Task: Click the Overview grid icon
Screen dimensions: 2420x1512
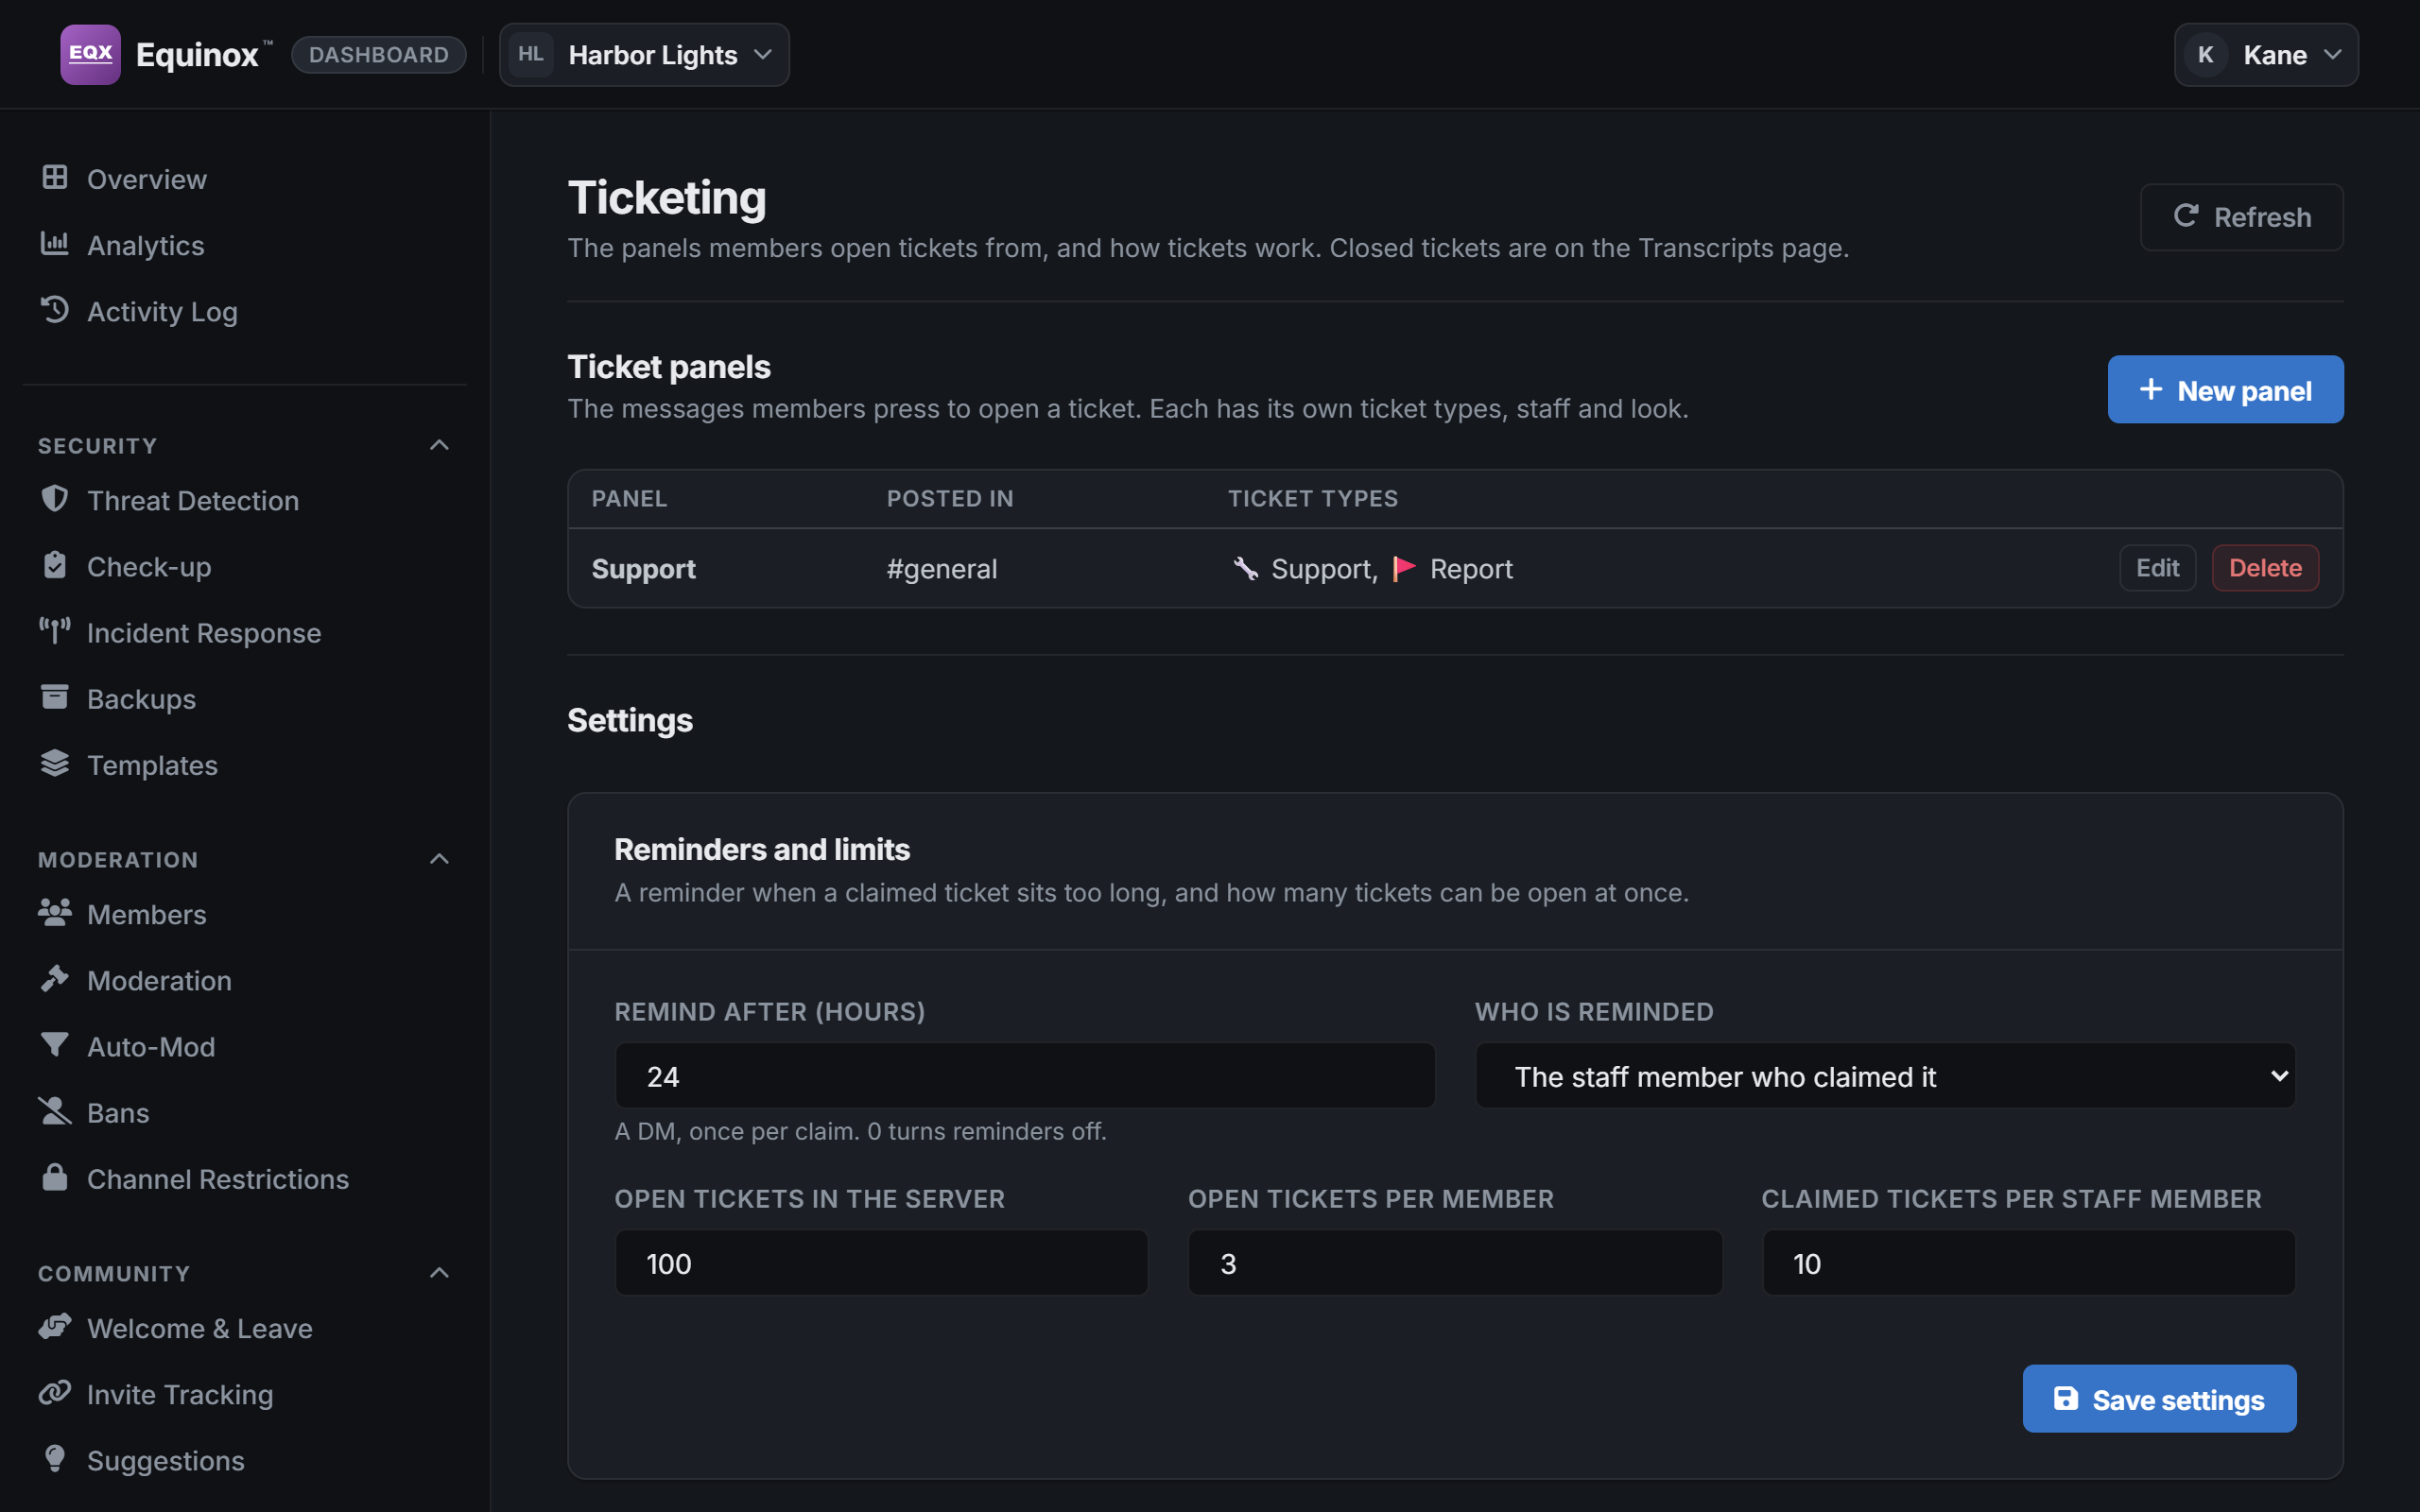Action: (x=55, y=178)
